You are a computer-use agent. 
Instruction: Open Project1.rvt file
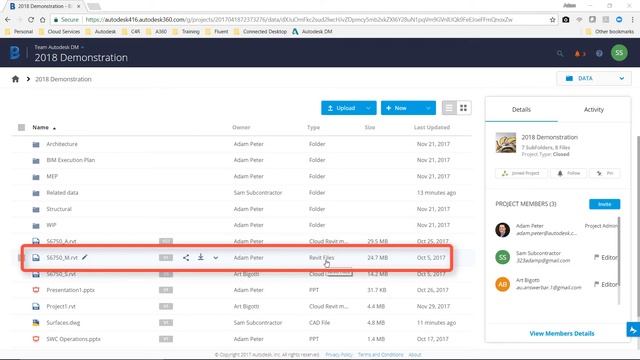click(x=61, y=307)
